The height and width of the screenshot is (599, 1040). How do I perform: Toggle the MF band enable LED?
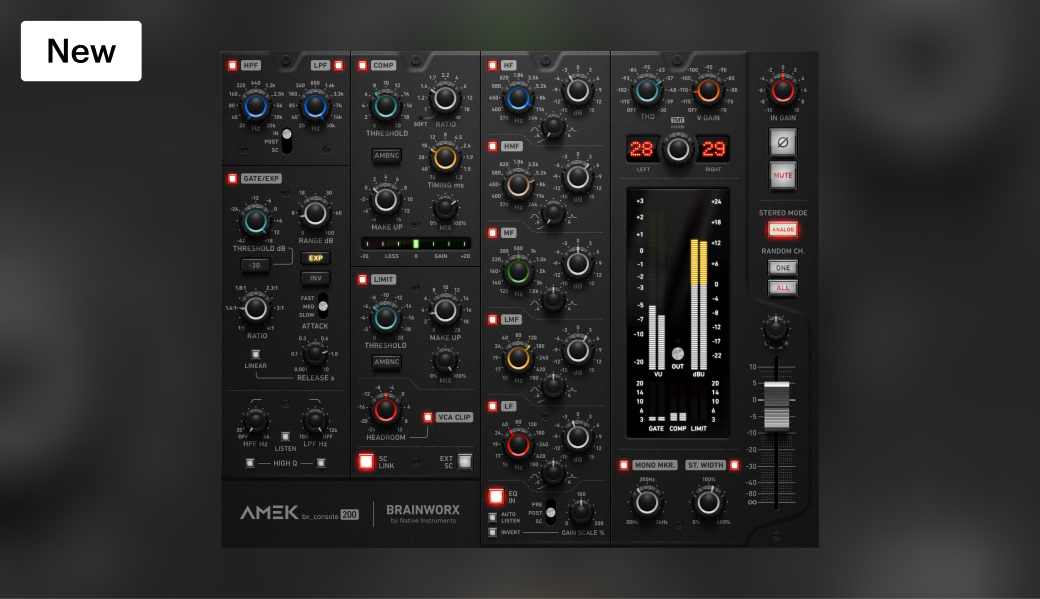[x=492, y=233]
